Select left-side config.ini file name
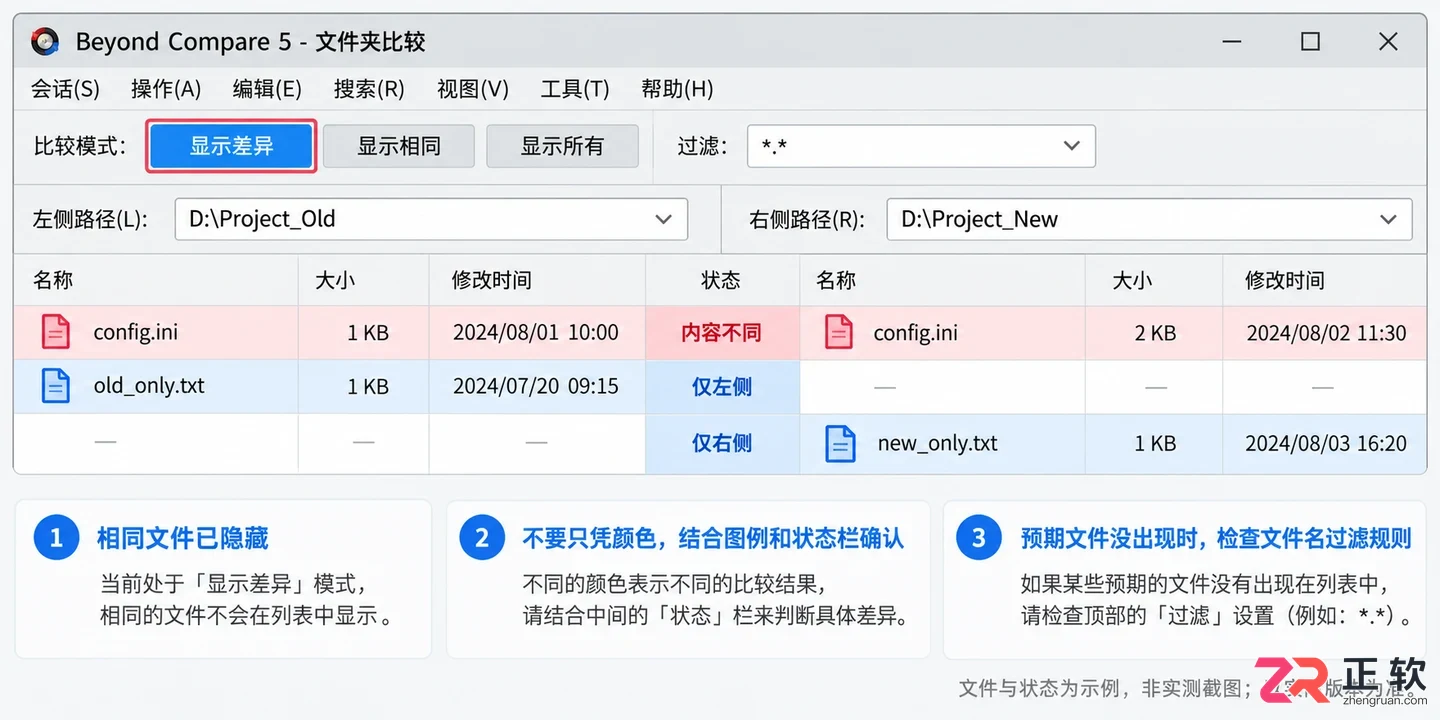This screenshot has height=720, width=1440. [x=136, y=332]
